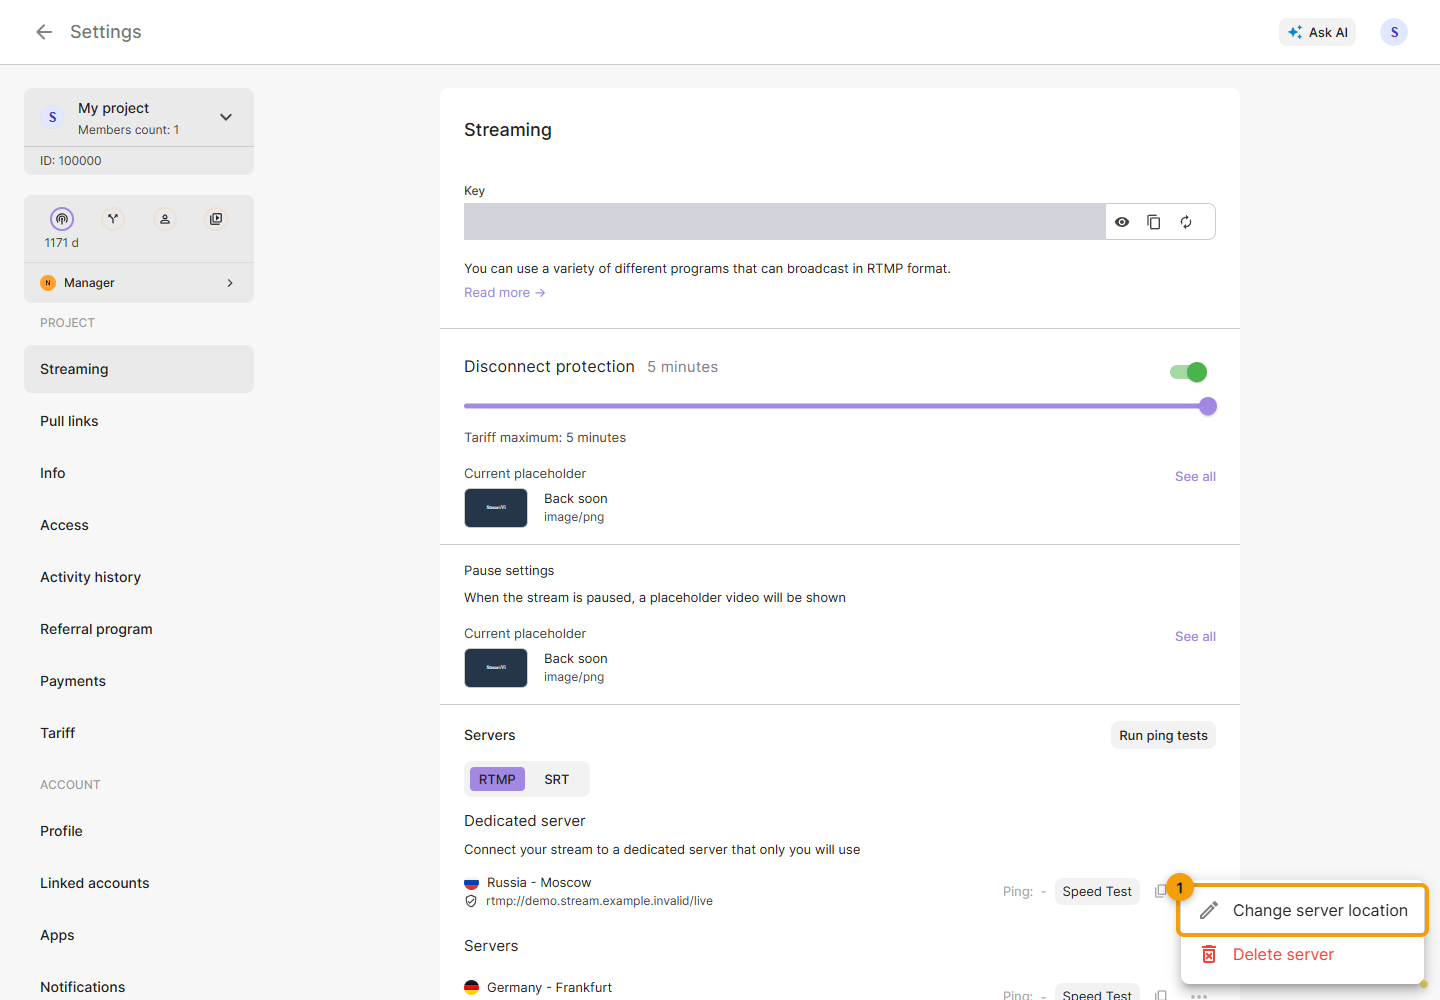1440x1000 pixels.
Task: Select the rtmp://demo.stream.example.invalid/live URL
Action: 599,901
